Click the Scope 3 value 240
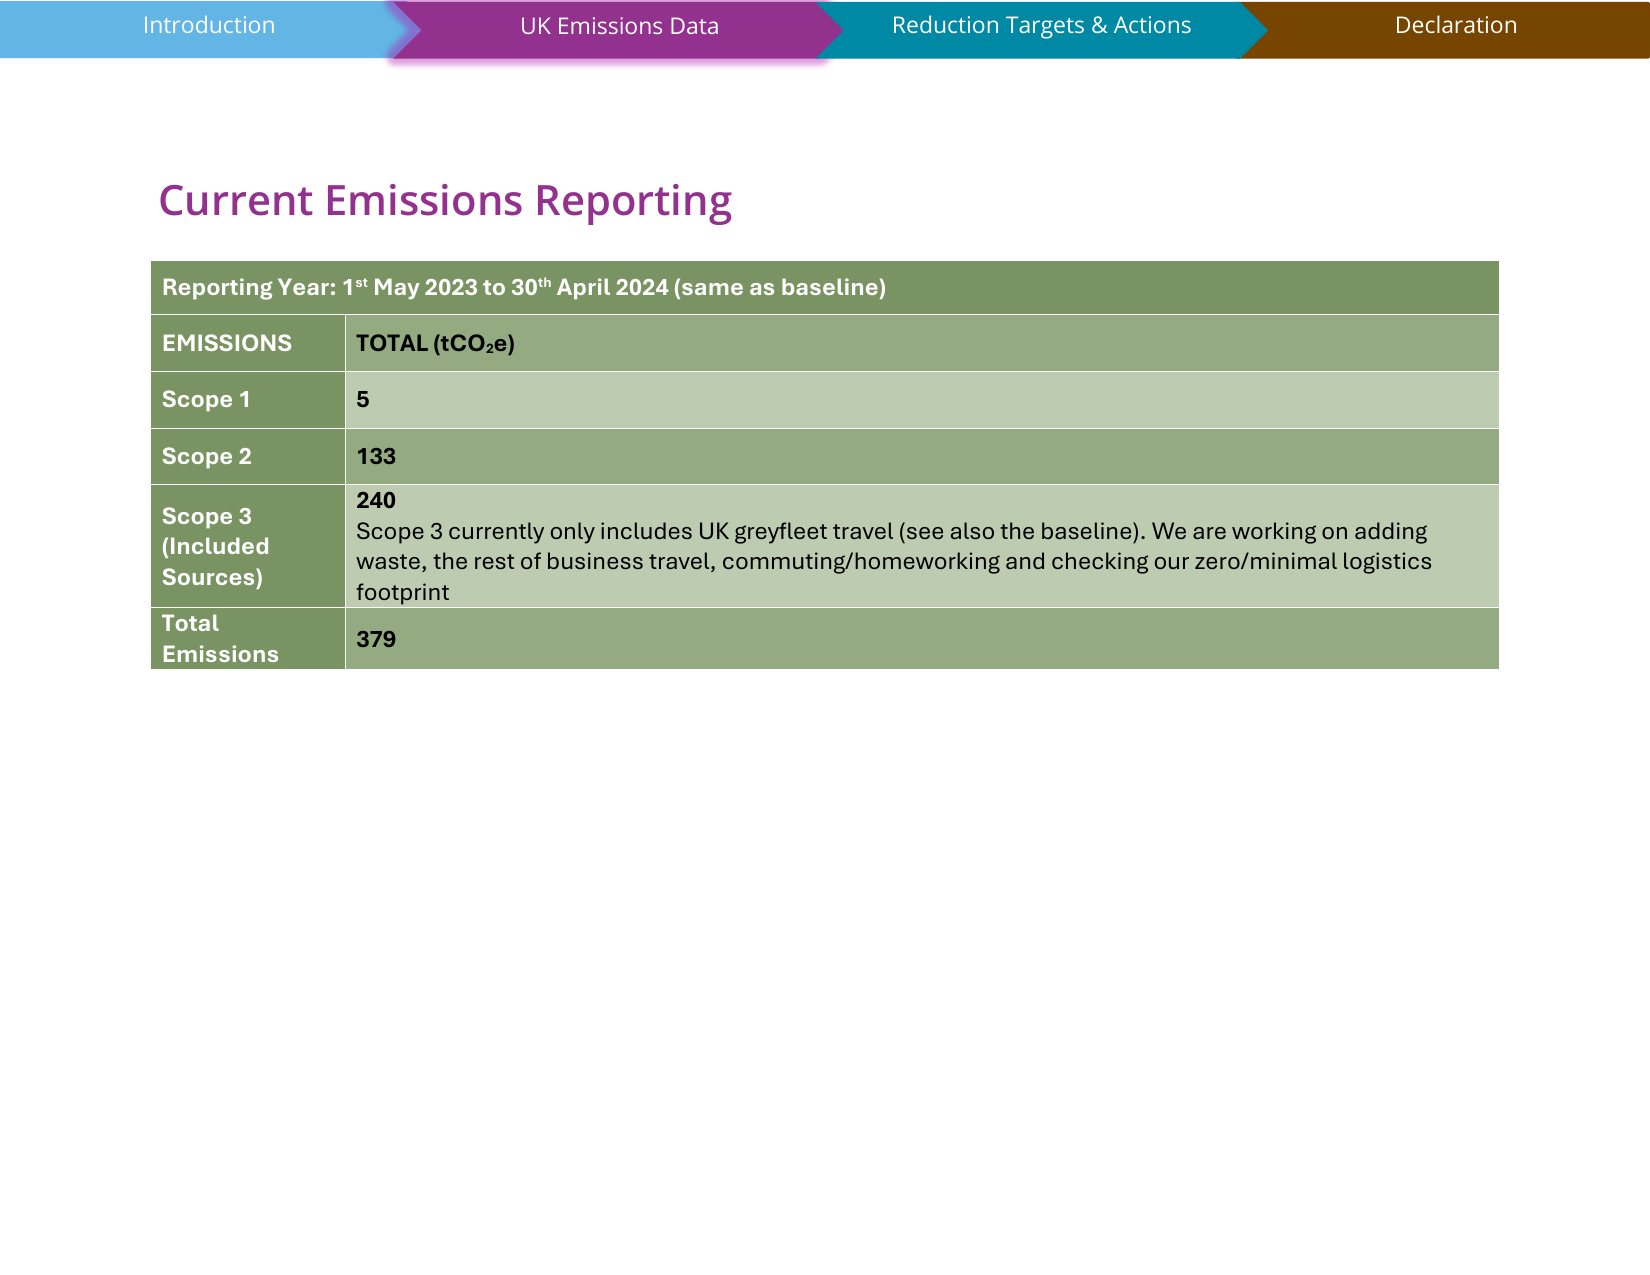The image size is (1650, 1275). [376, 500]
